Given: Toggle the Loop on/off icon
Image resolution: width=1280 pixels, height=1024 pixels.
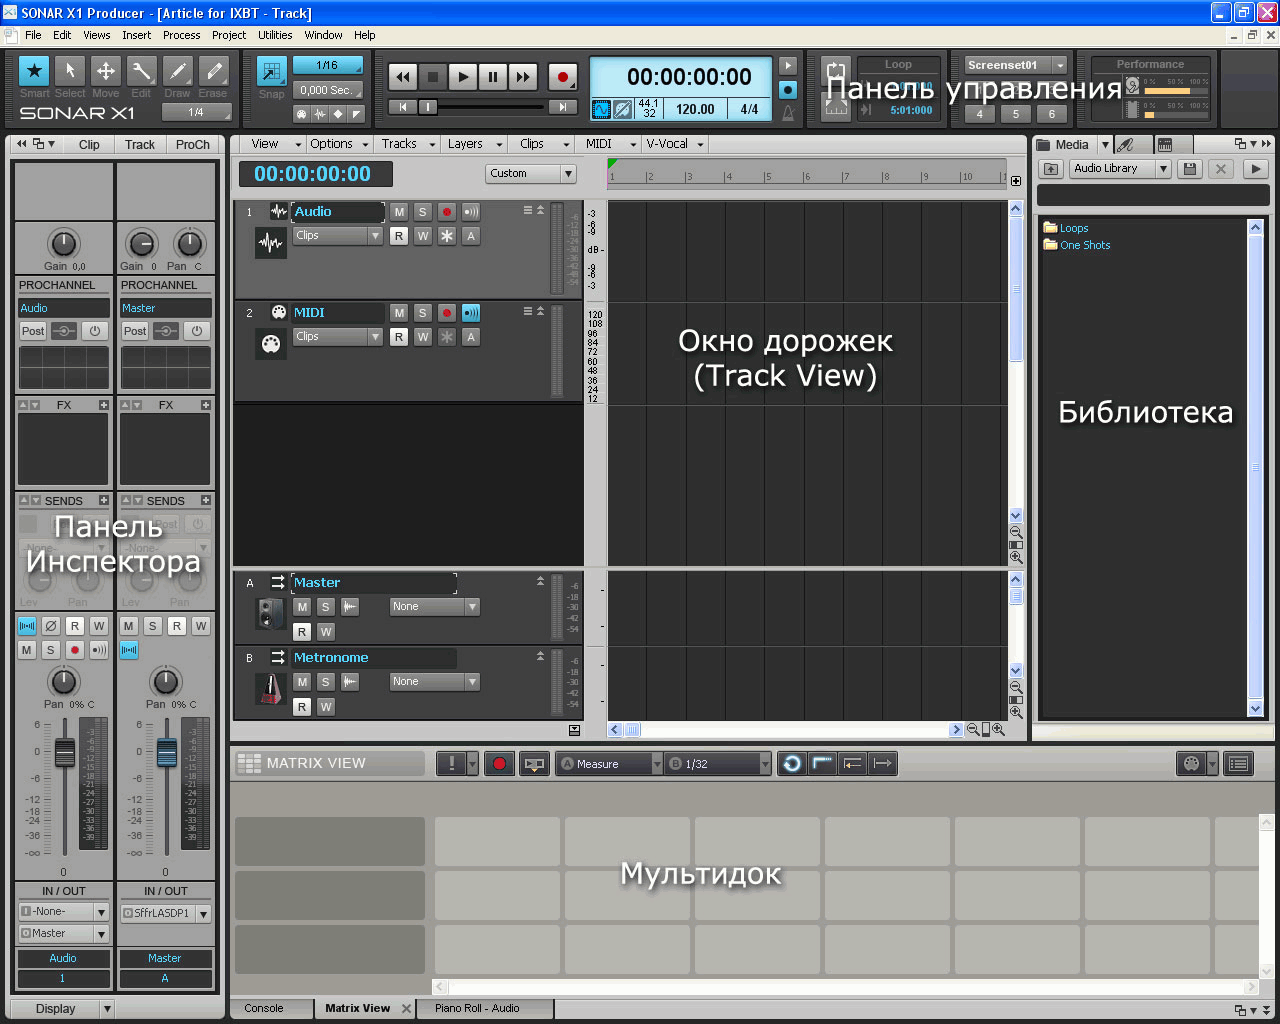Looking at the screenshot, I should tap(836, 72).
